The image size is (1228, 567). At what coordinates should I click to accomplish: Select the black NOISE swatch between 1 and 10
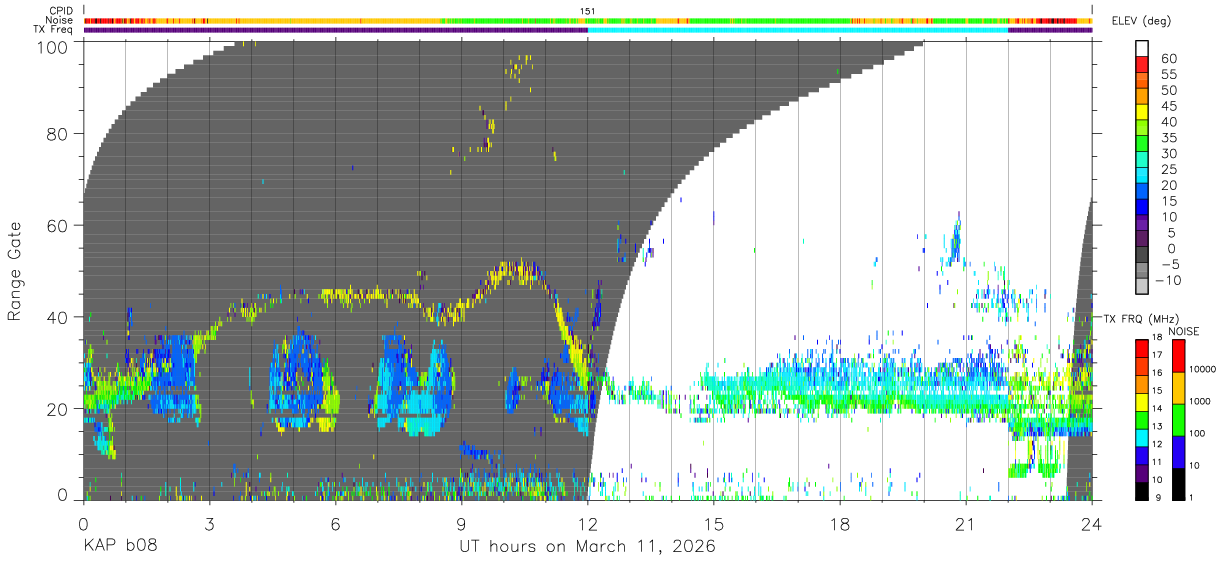coord(1178,484)
